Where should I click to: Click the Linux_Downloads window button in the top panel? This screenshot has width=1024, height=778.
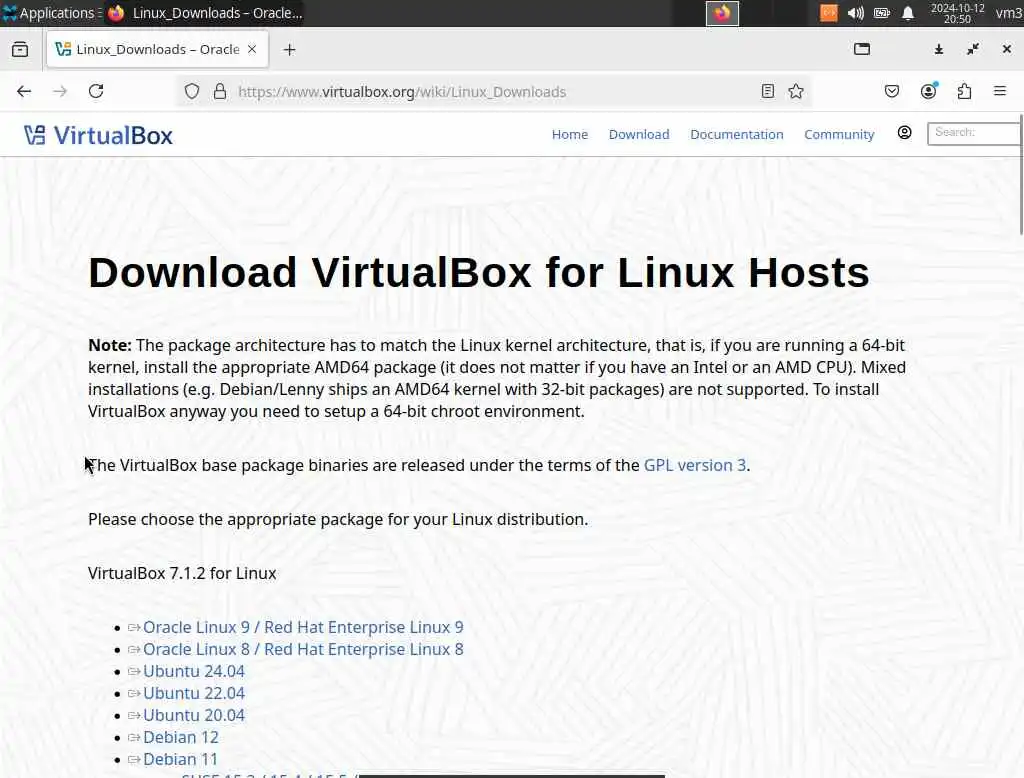pyautogui.click(x=206, y=13)
